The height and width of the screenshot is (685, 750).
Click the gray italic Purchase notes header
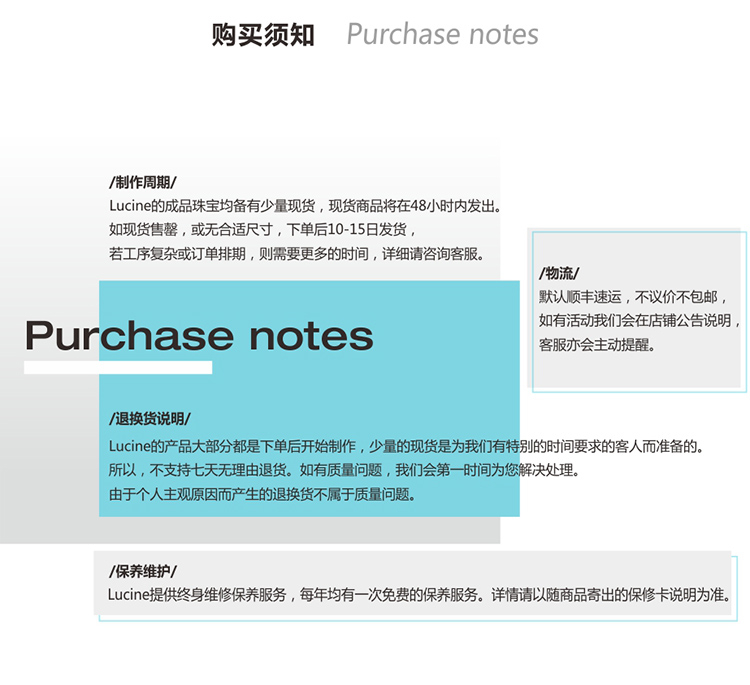(442, 35)
